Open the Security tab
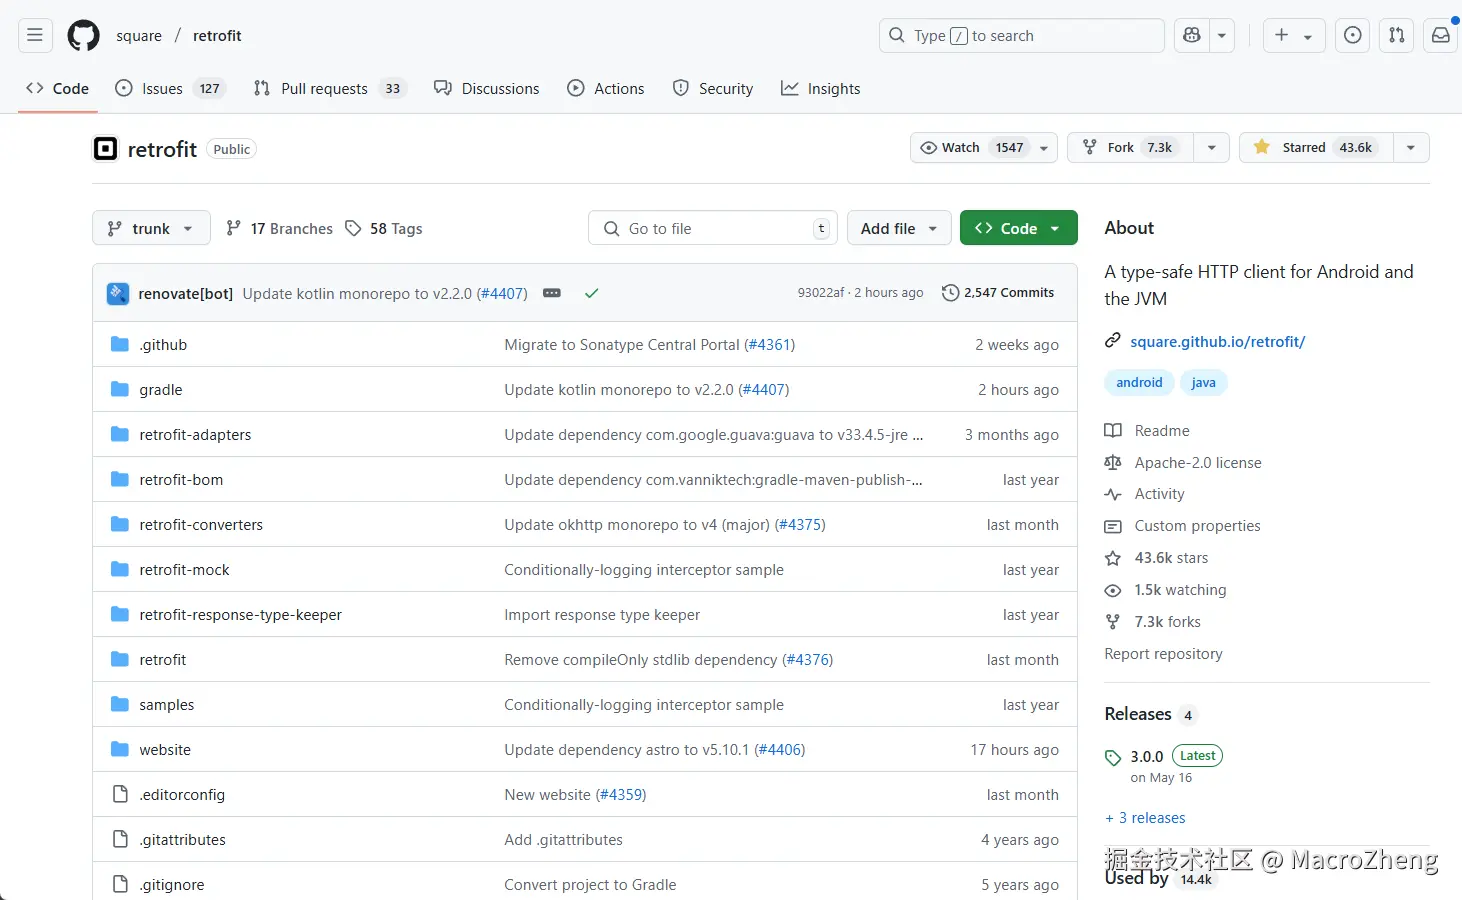 coord(713,88)
